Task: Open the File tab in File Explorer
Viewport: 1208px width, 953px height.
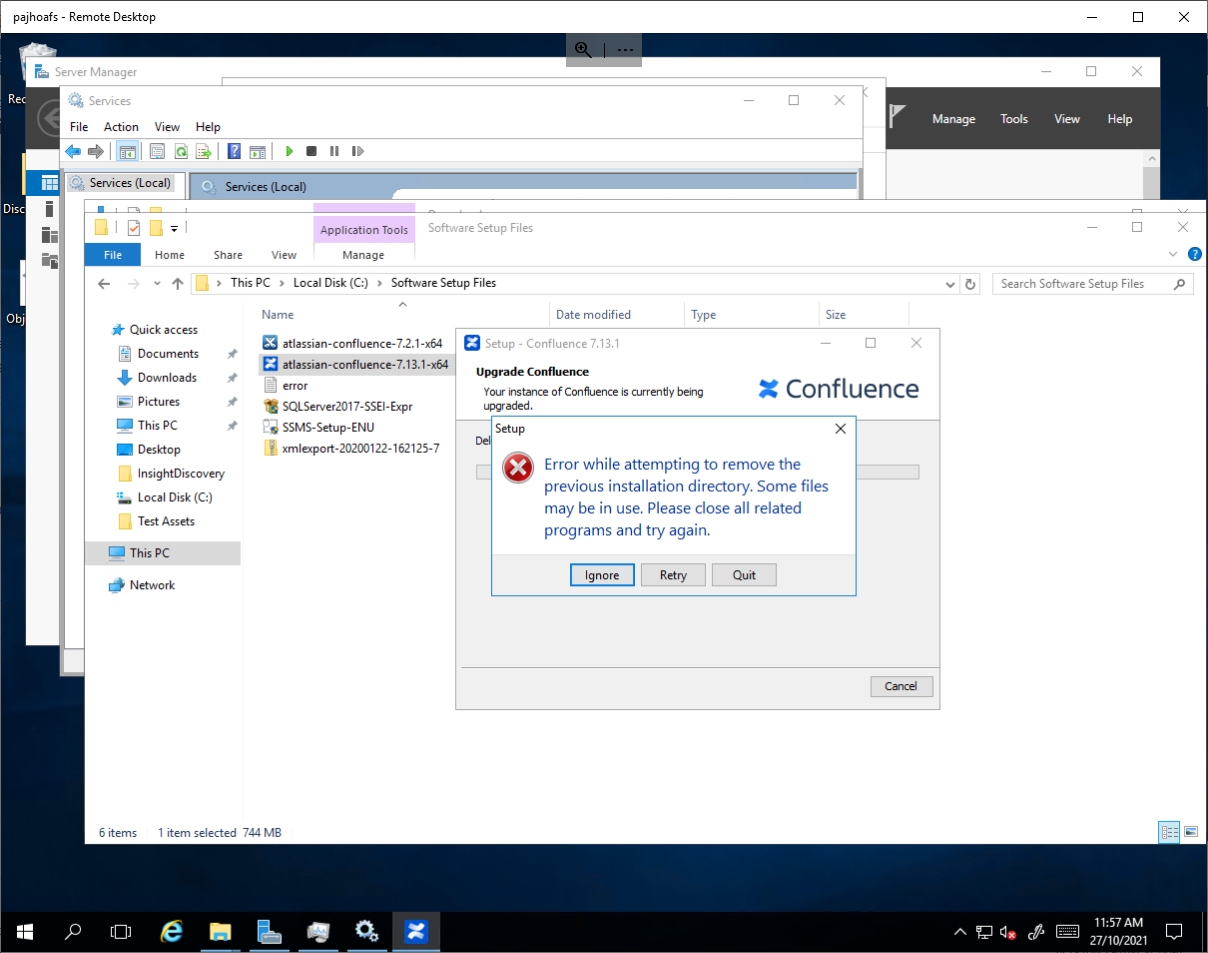Action: [x=113, y=255]
